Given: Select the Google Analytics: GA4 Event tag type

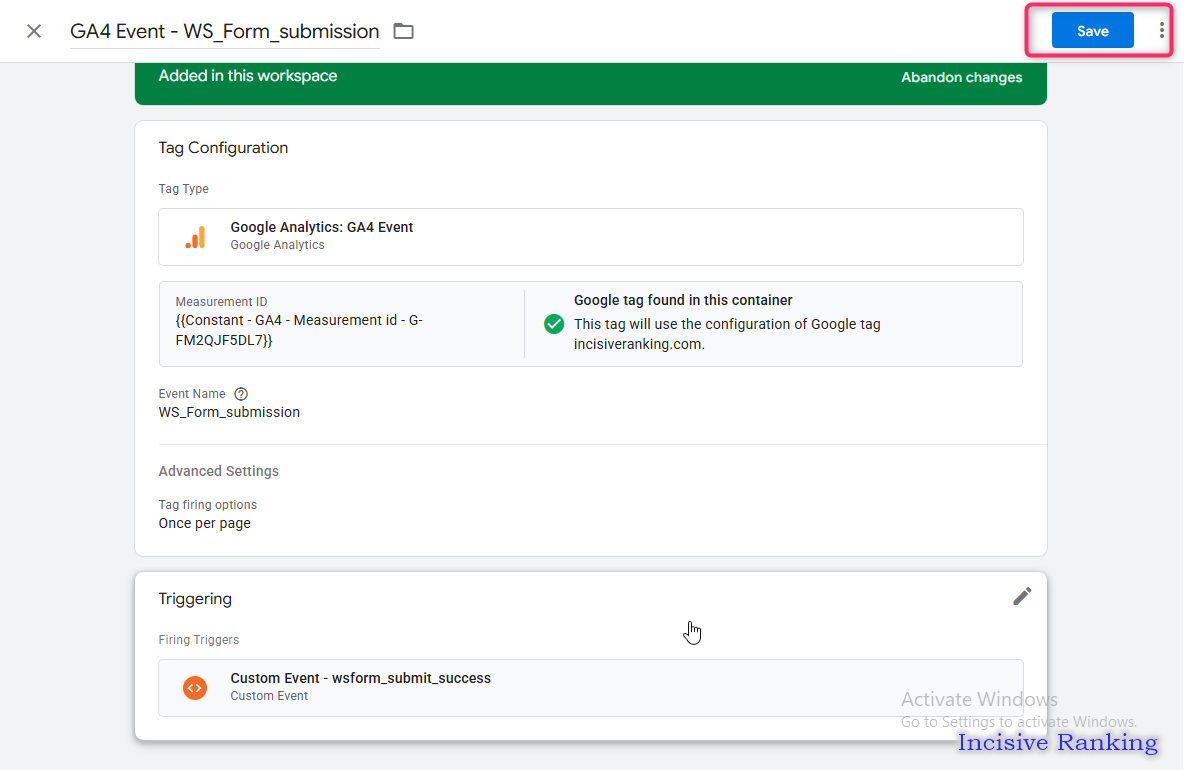Looking at the screenshot, I should [x=590, y=237].
